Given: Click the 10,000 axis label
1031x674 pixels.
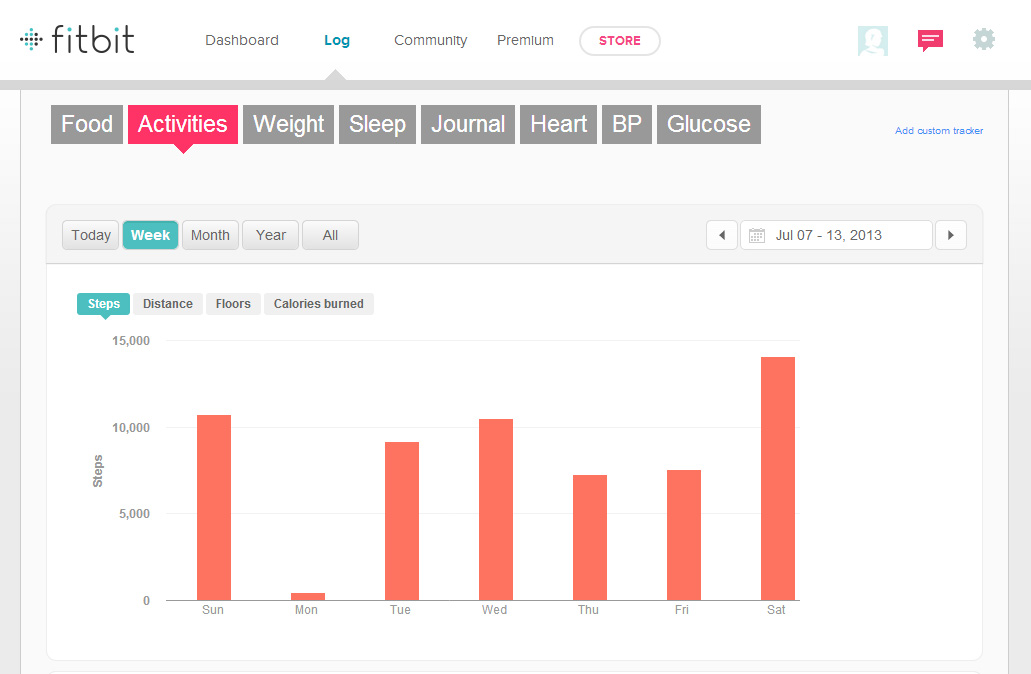Looking at the screenshot, I should pyautogui.click(x=131, y=427).
